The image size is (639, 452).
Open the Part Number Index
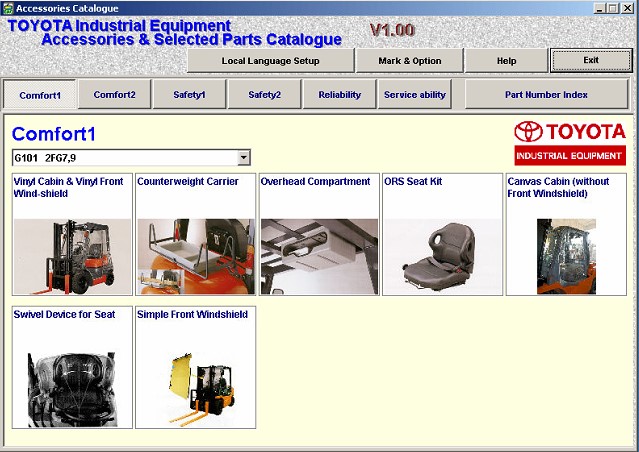(546, 95)
